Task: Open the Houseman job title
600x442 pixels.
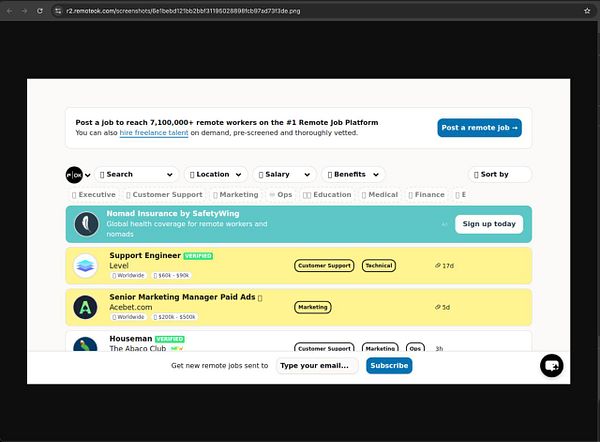Action: [x=130, y=339]
